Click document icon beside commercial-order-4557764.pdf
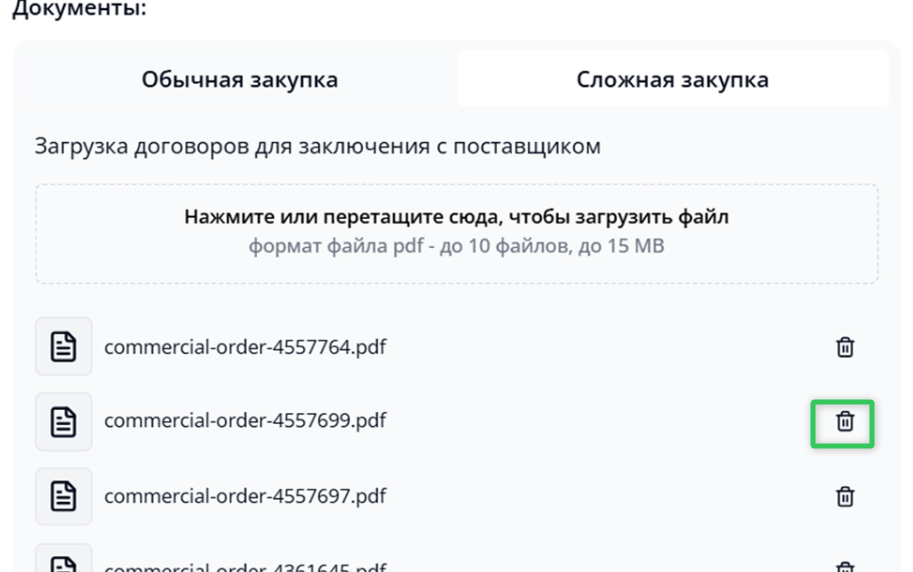This screenshot has width=913, height=572. pos(64,347)
